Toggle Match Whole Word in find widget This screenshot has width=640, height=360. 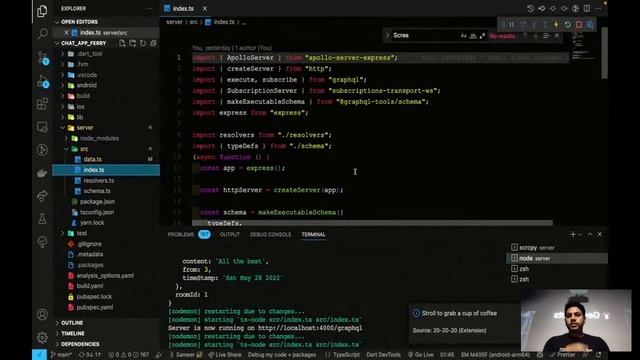tap(473, 36)
